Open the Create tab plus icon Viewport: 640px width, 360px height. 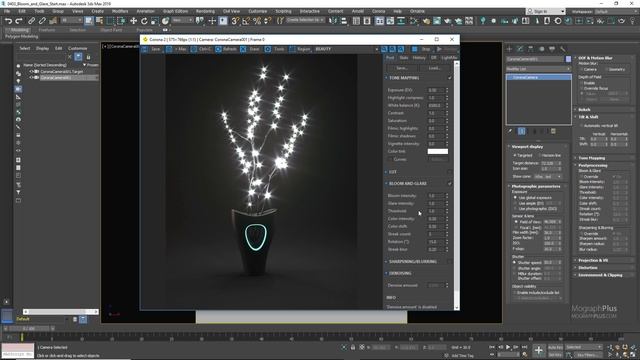(x=509, y=49)
